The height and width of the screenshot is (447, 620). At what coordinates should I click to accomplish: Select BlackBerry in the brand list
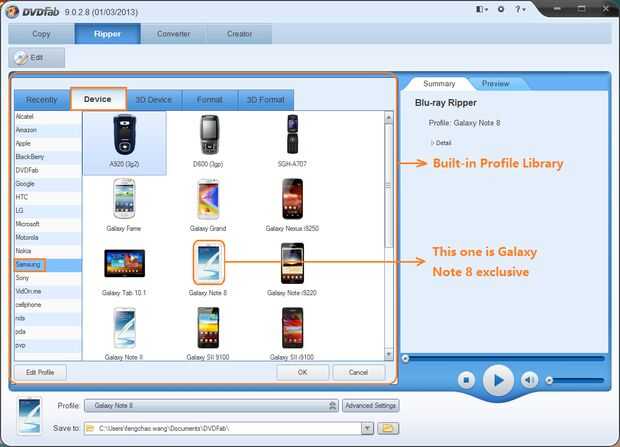(48, 157)
